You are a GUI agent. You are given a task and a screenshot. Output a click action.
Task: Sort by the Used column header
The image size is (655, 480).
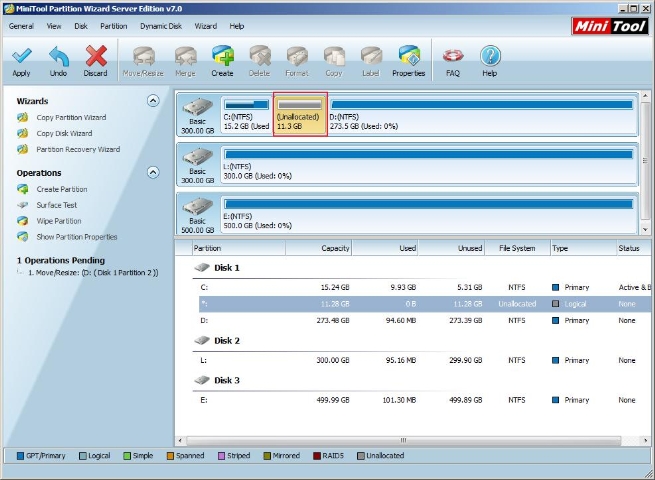pyautogui.click(x=385, y=248)
